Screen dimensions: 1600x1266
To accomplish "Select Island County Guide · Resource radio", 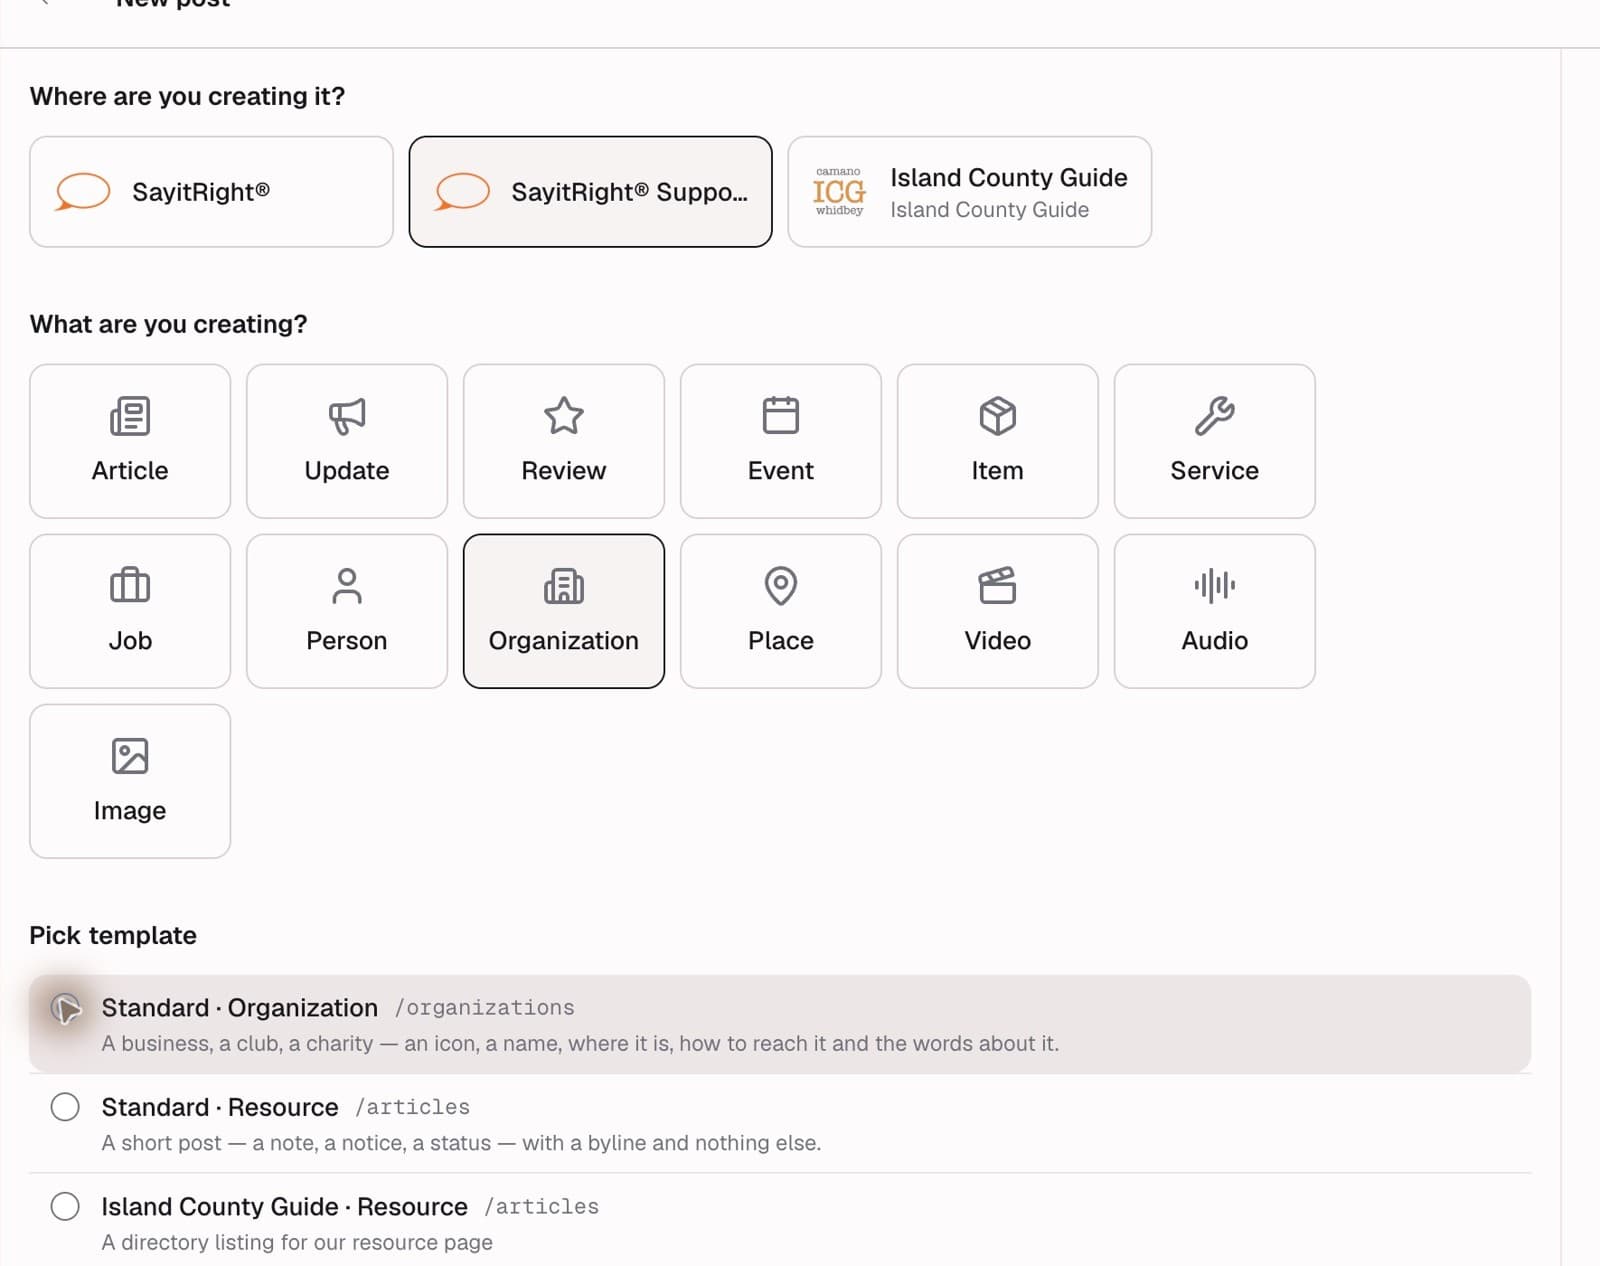I will coord(65,1206).
